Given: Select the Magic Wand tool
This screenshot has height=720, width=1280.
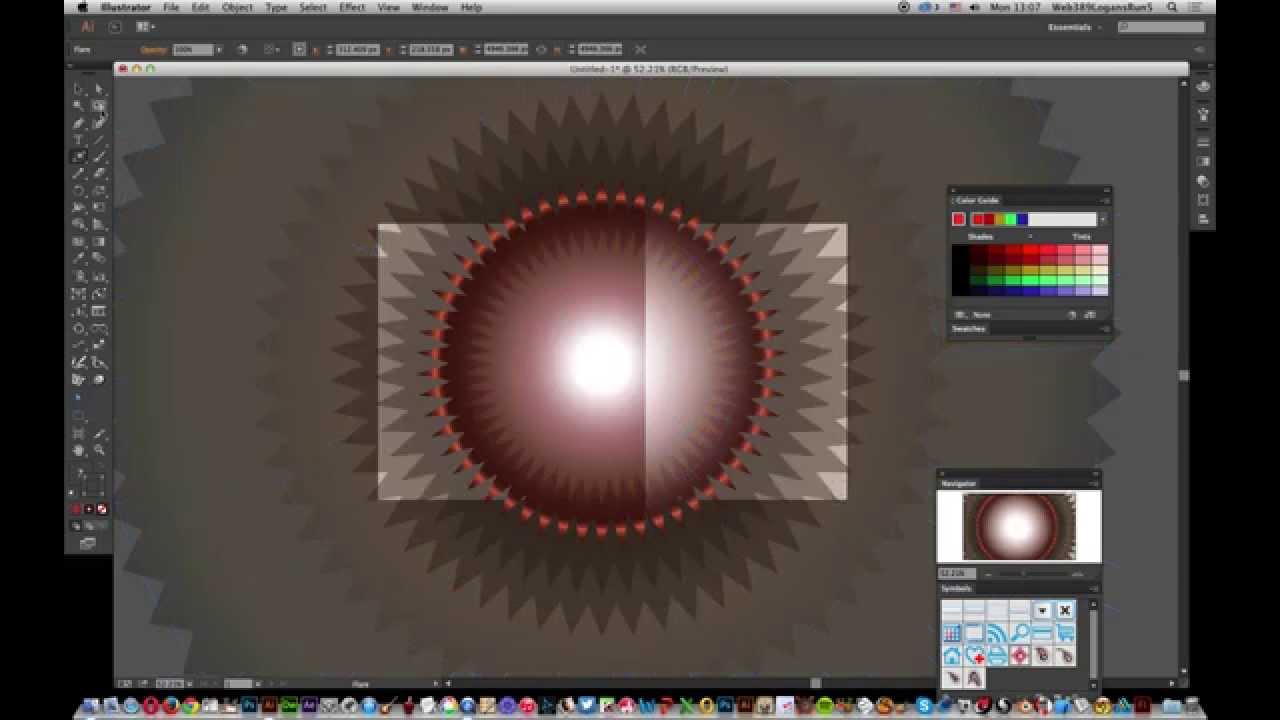Looking at the screenshot, I should pos(78,106).
